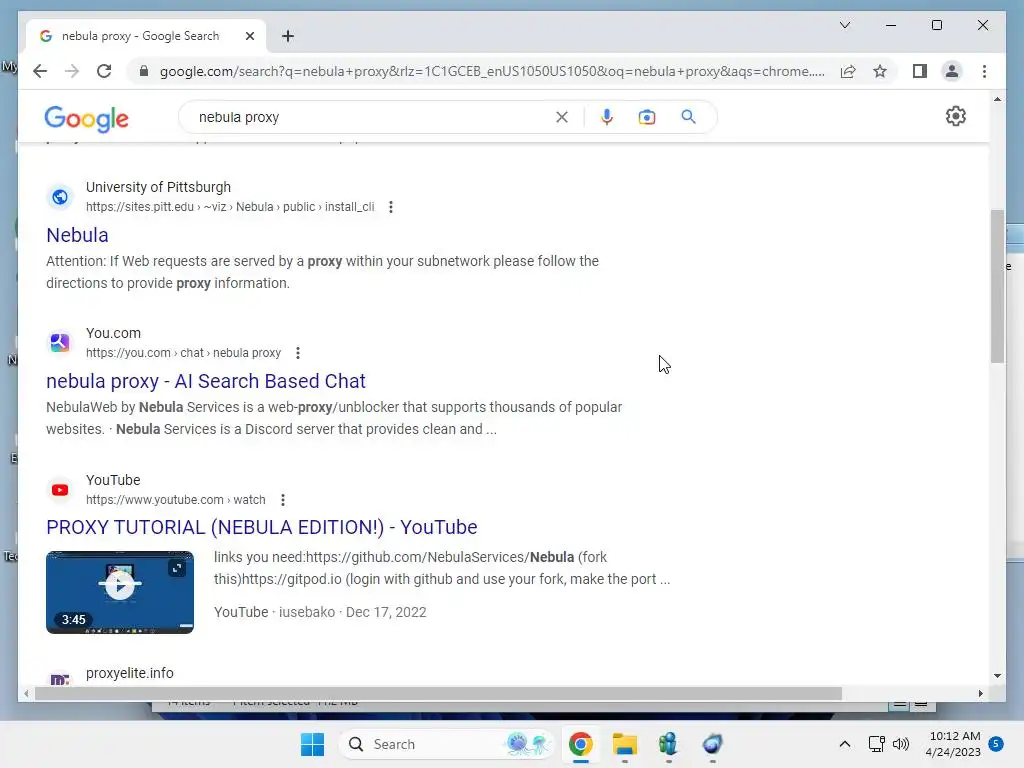Image resolution: width=1024 pixels, height=768 pixels.
Task: Close the nebula proxy tab
Action: click(x=249, y=36)
